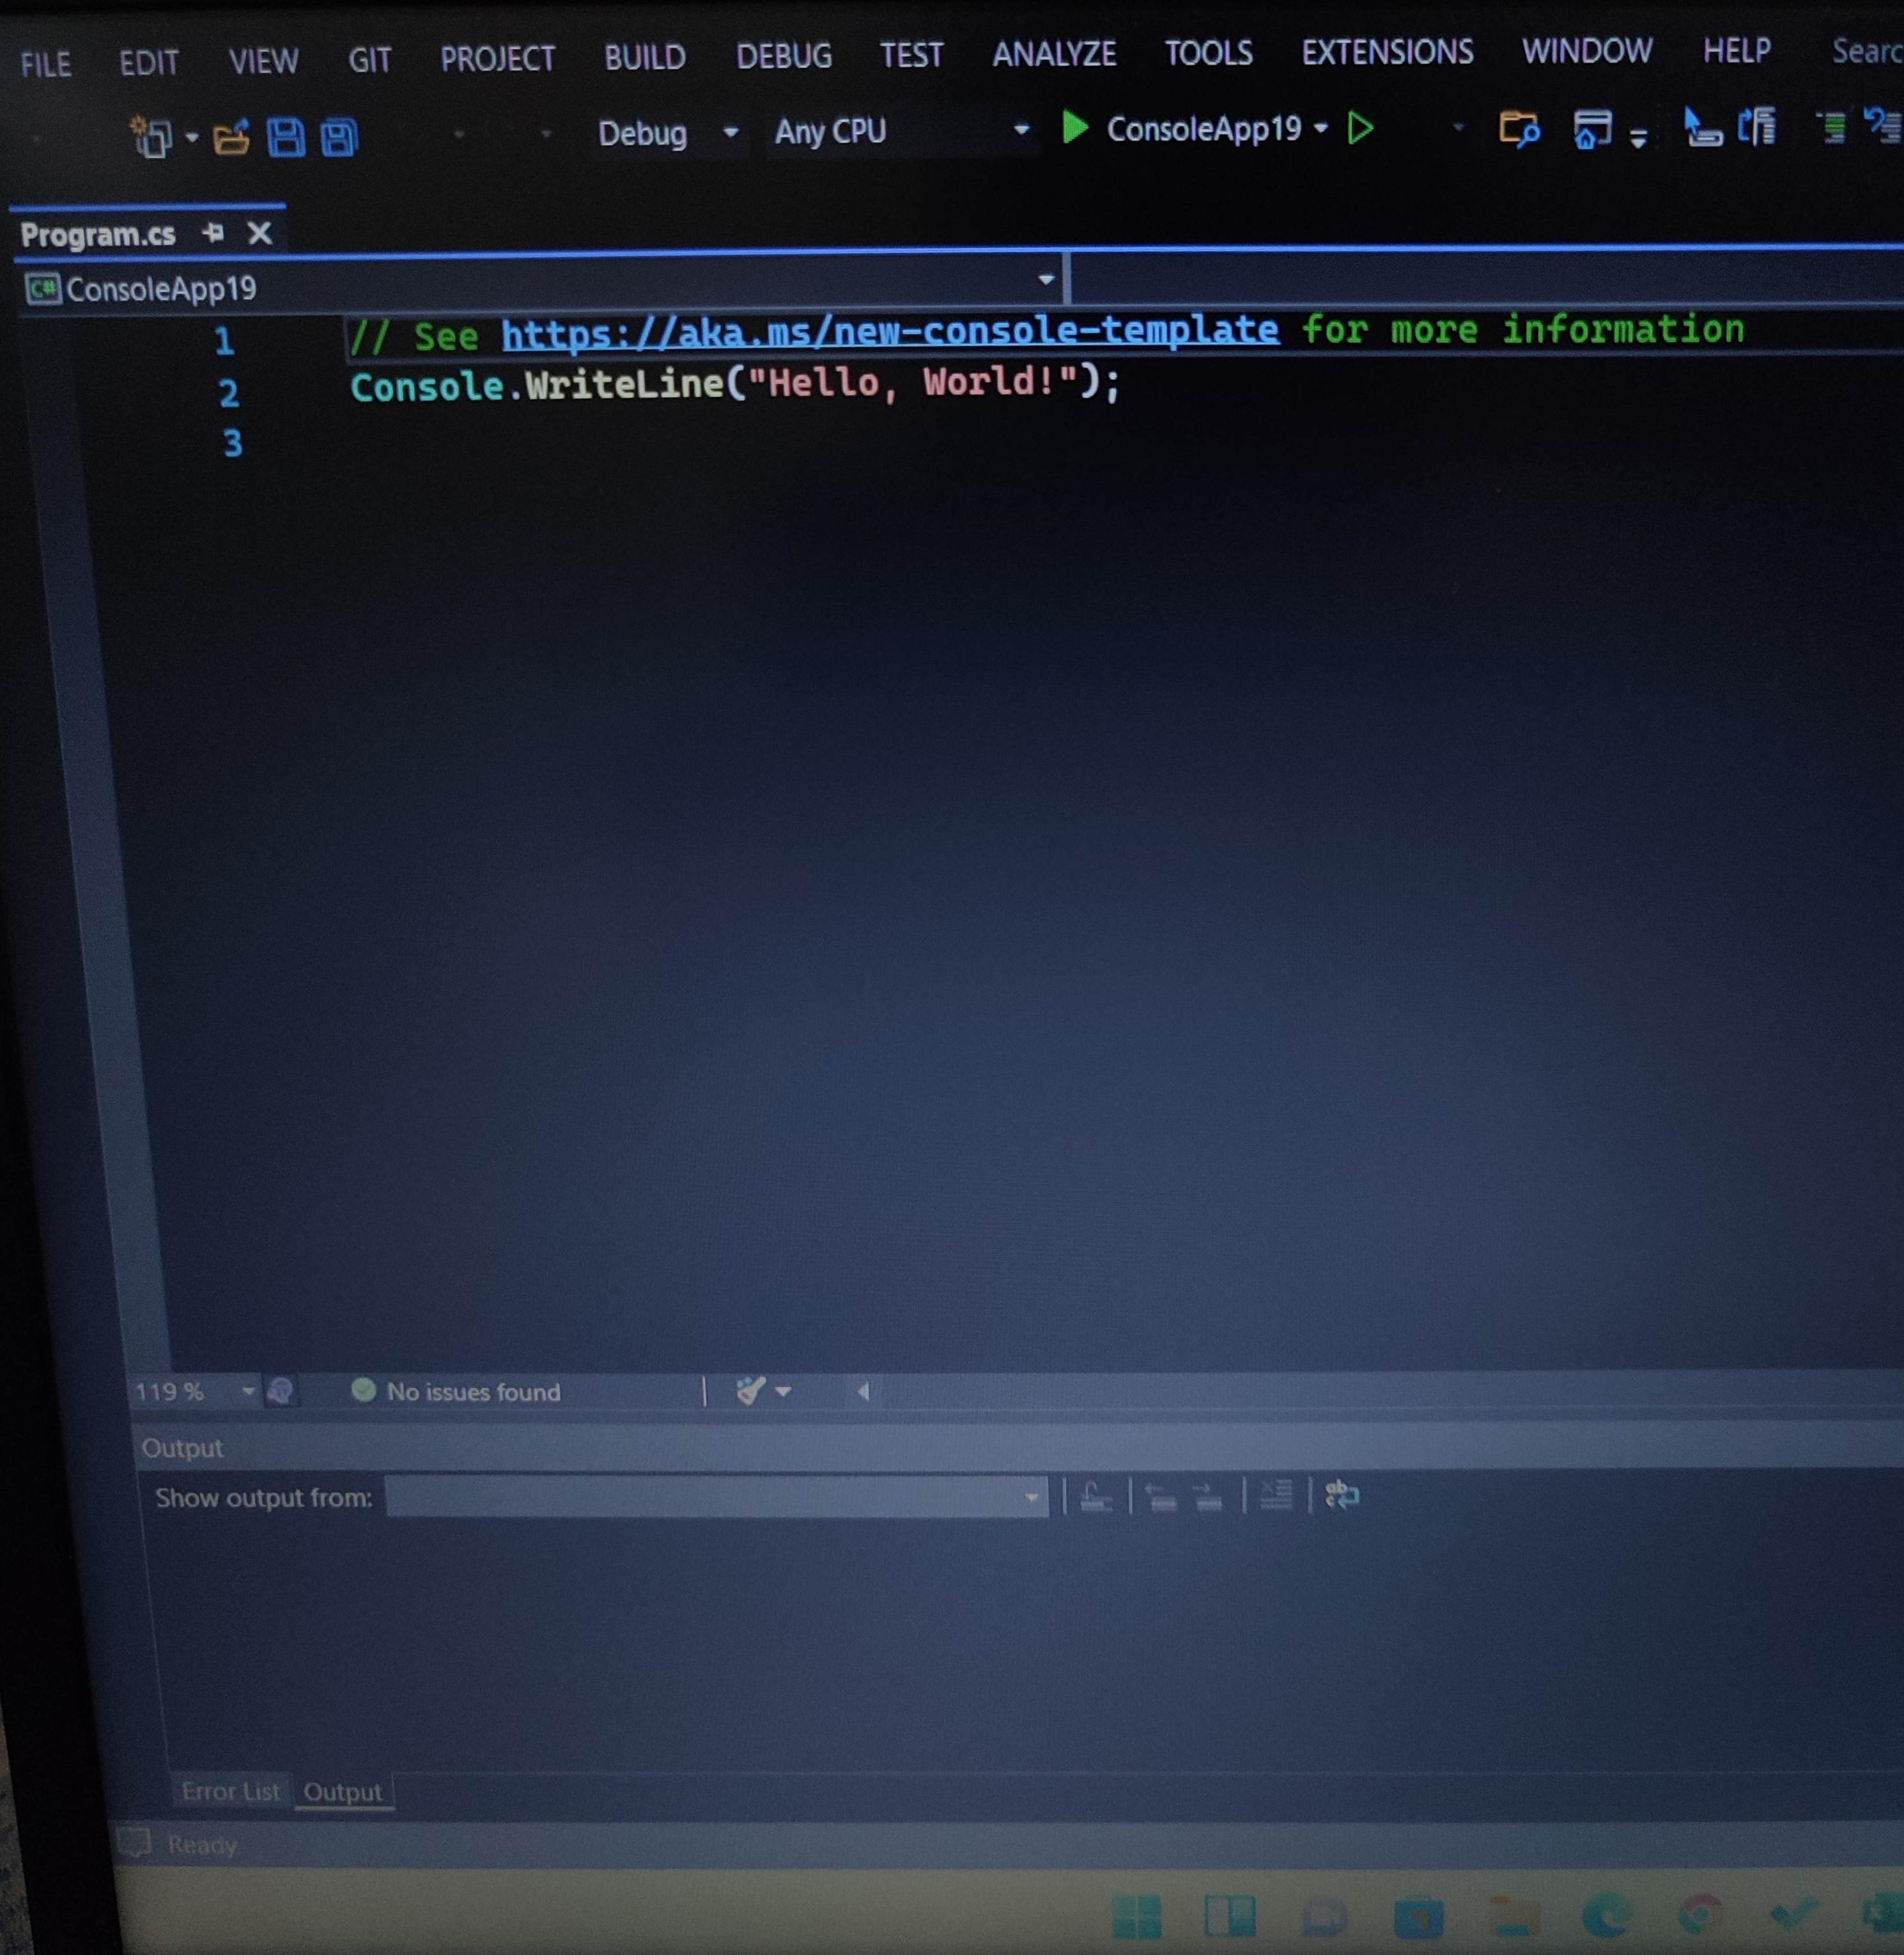Save the current file icon

click(x=286, y=137)
